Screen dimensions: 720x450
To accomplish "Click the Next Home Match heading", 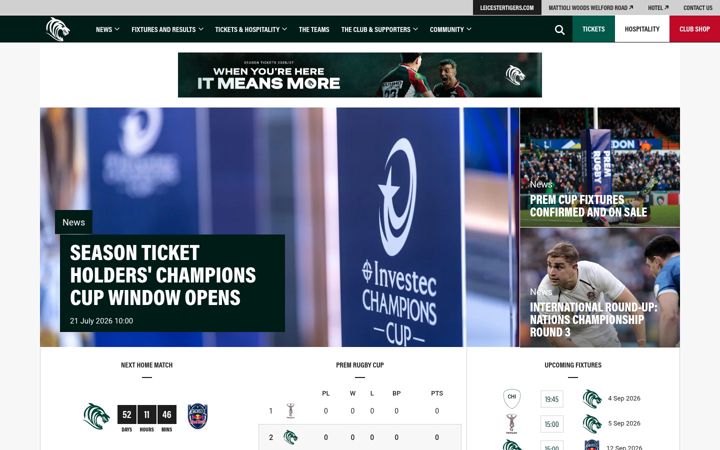I will click(146, 365).
